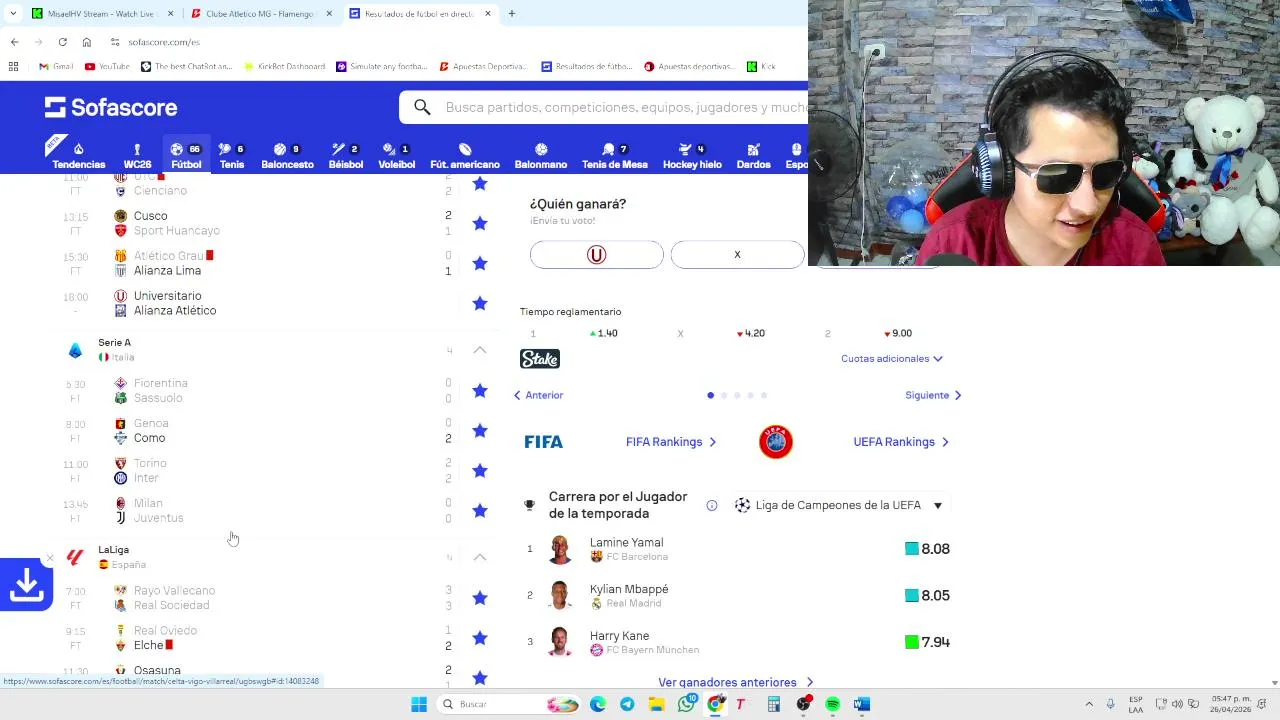Toggle favorite star for Rayo Vallecano match
This screenshot has width=1280, height=720.
coord(480,597)
